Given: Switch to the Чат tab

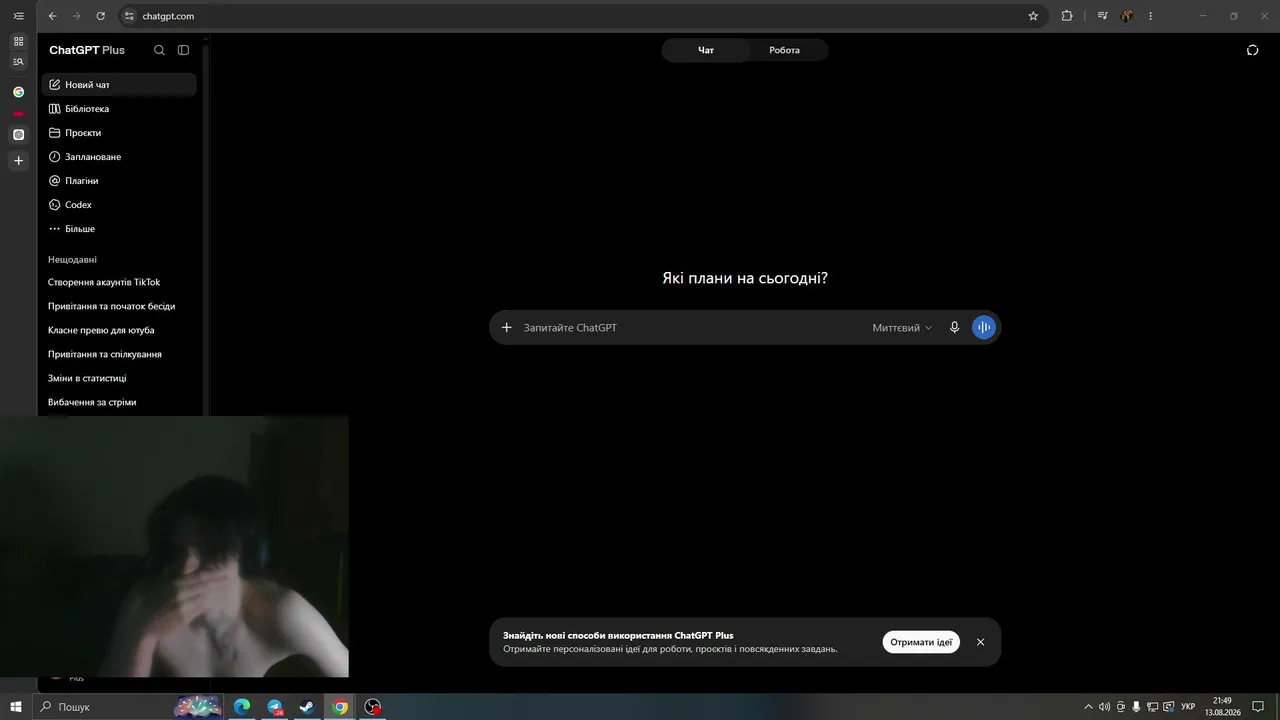Looking at the screenshot, I should [x=706, y=50].
